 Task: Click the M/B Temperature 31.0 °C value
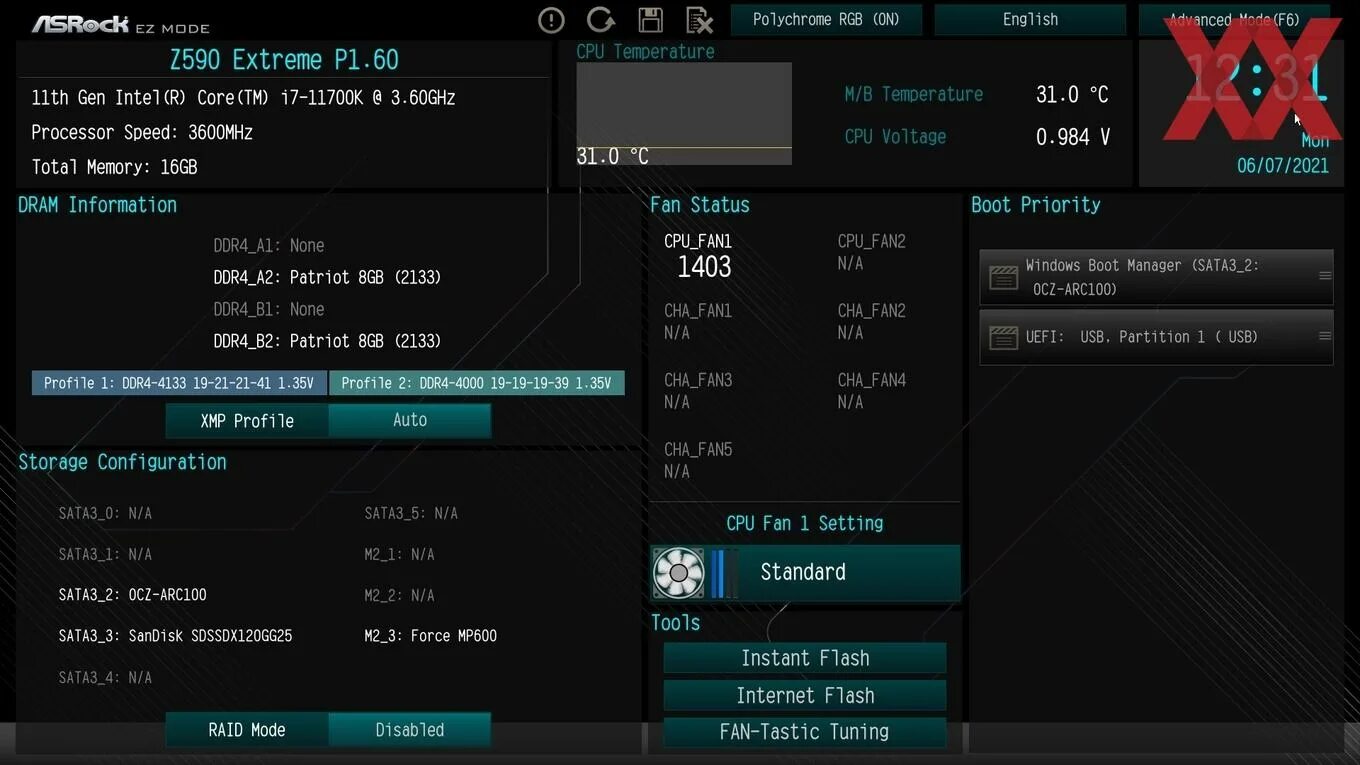(x=1072, y=95)
